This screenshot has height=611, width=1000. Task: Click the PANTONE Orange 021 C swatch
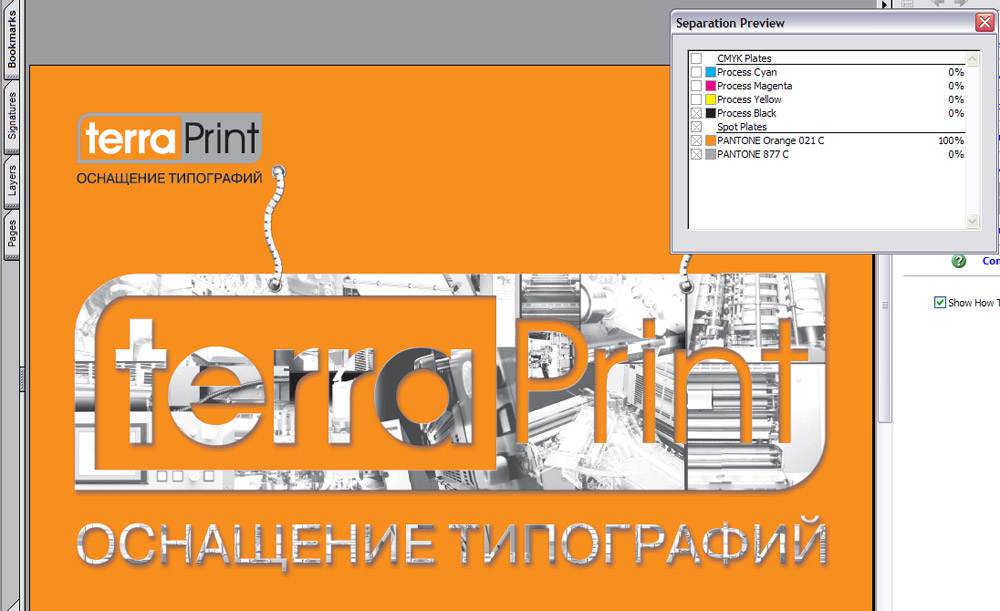(710, 141)
